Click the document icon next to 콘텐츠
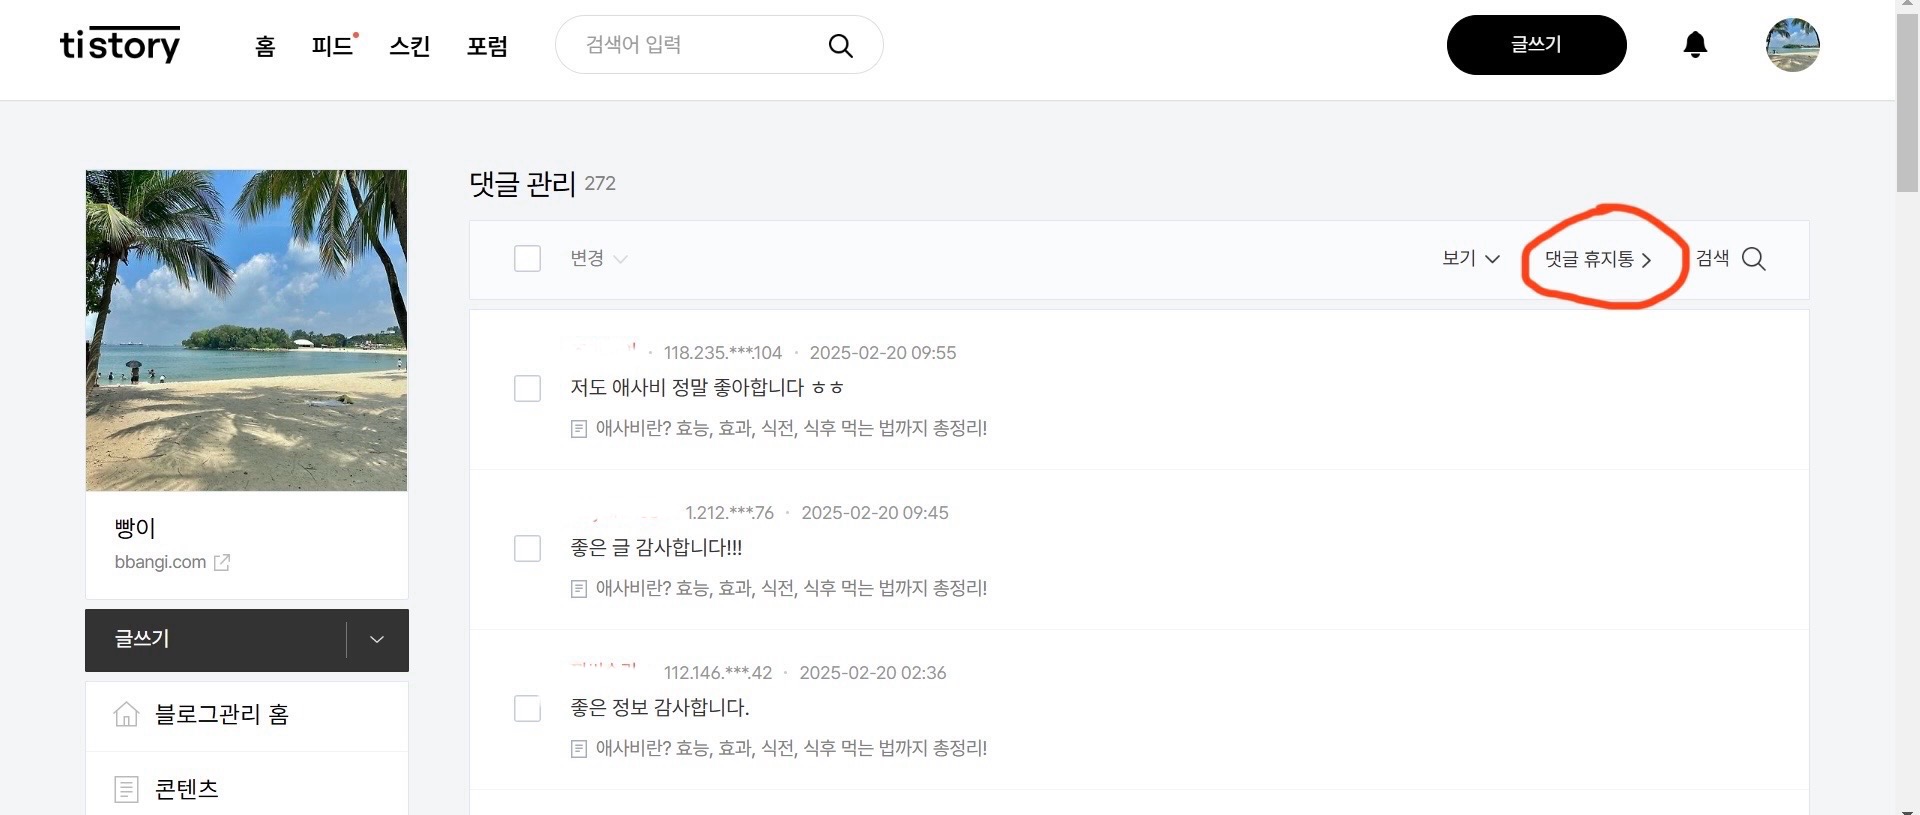 coord(126,788)
